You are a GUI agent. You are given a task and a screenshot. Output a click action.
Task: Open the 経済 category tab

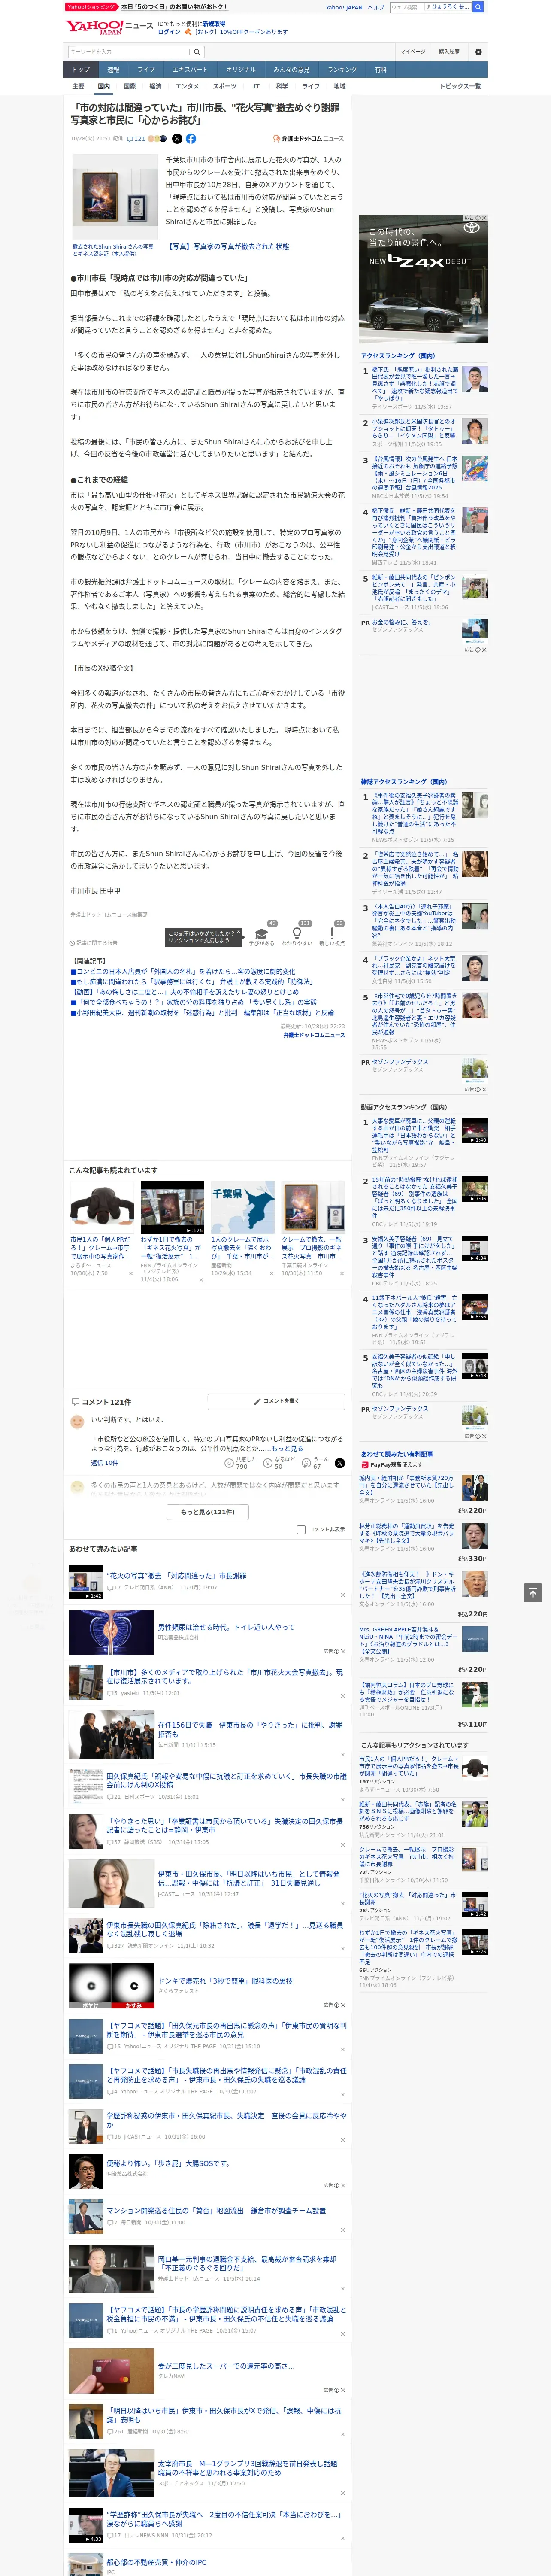pyautogui.click(x=155, y=86)
